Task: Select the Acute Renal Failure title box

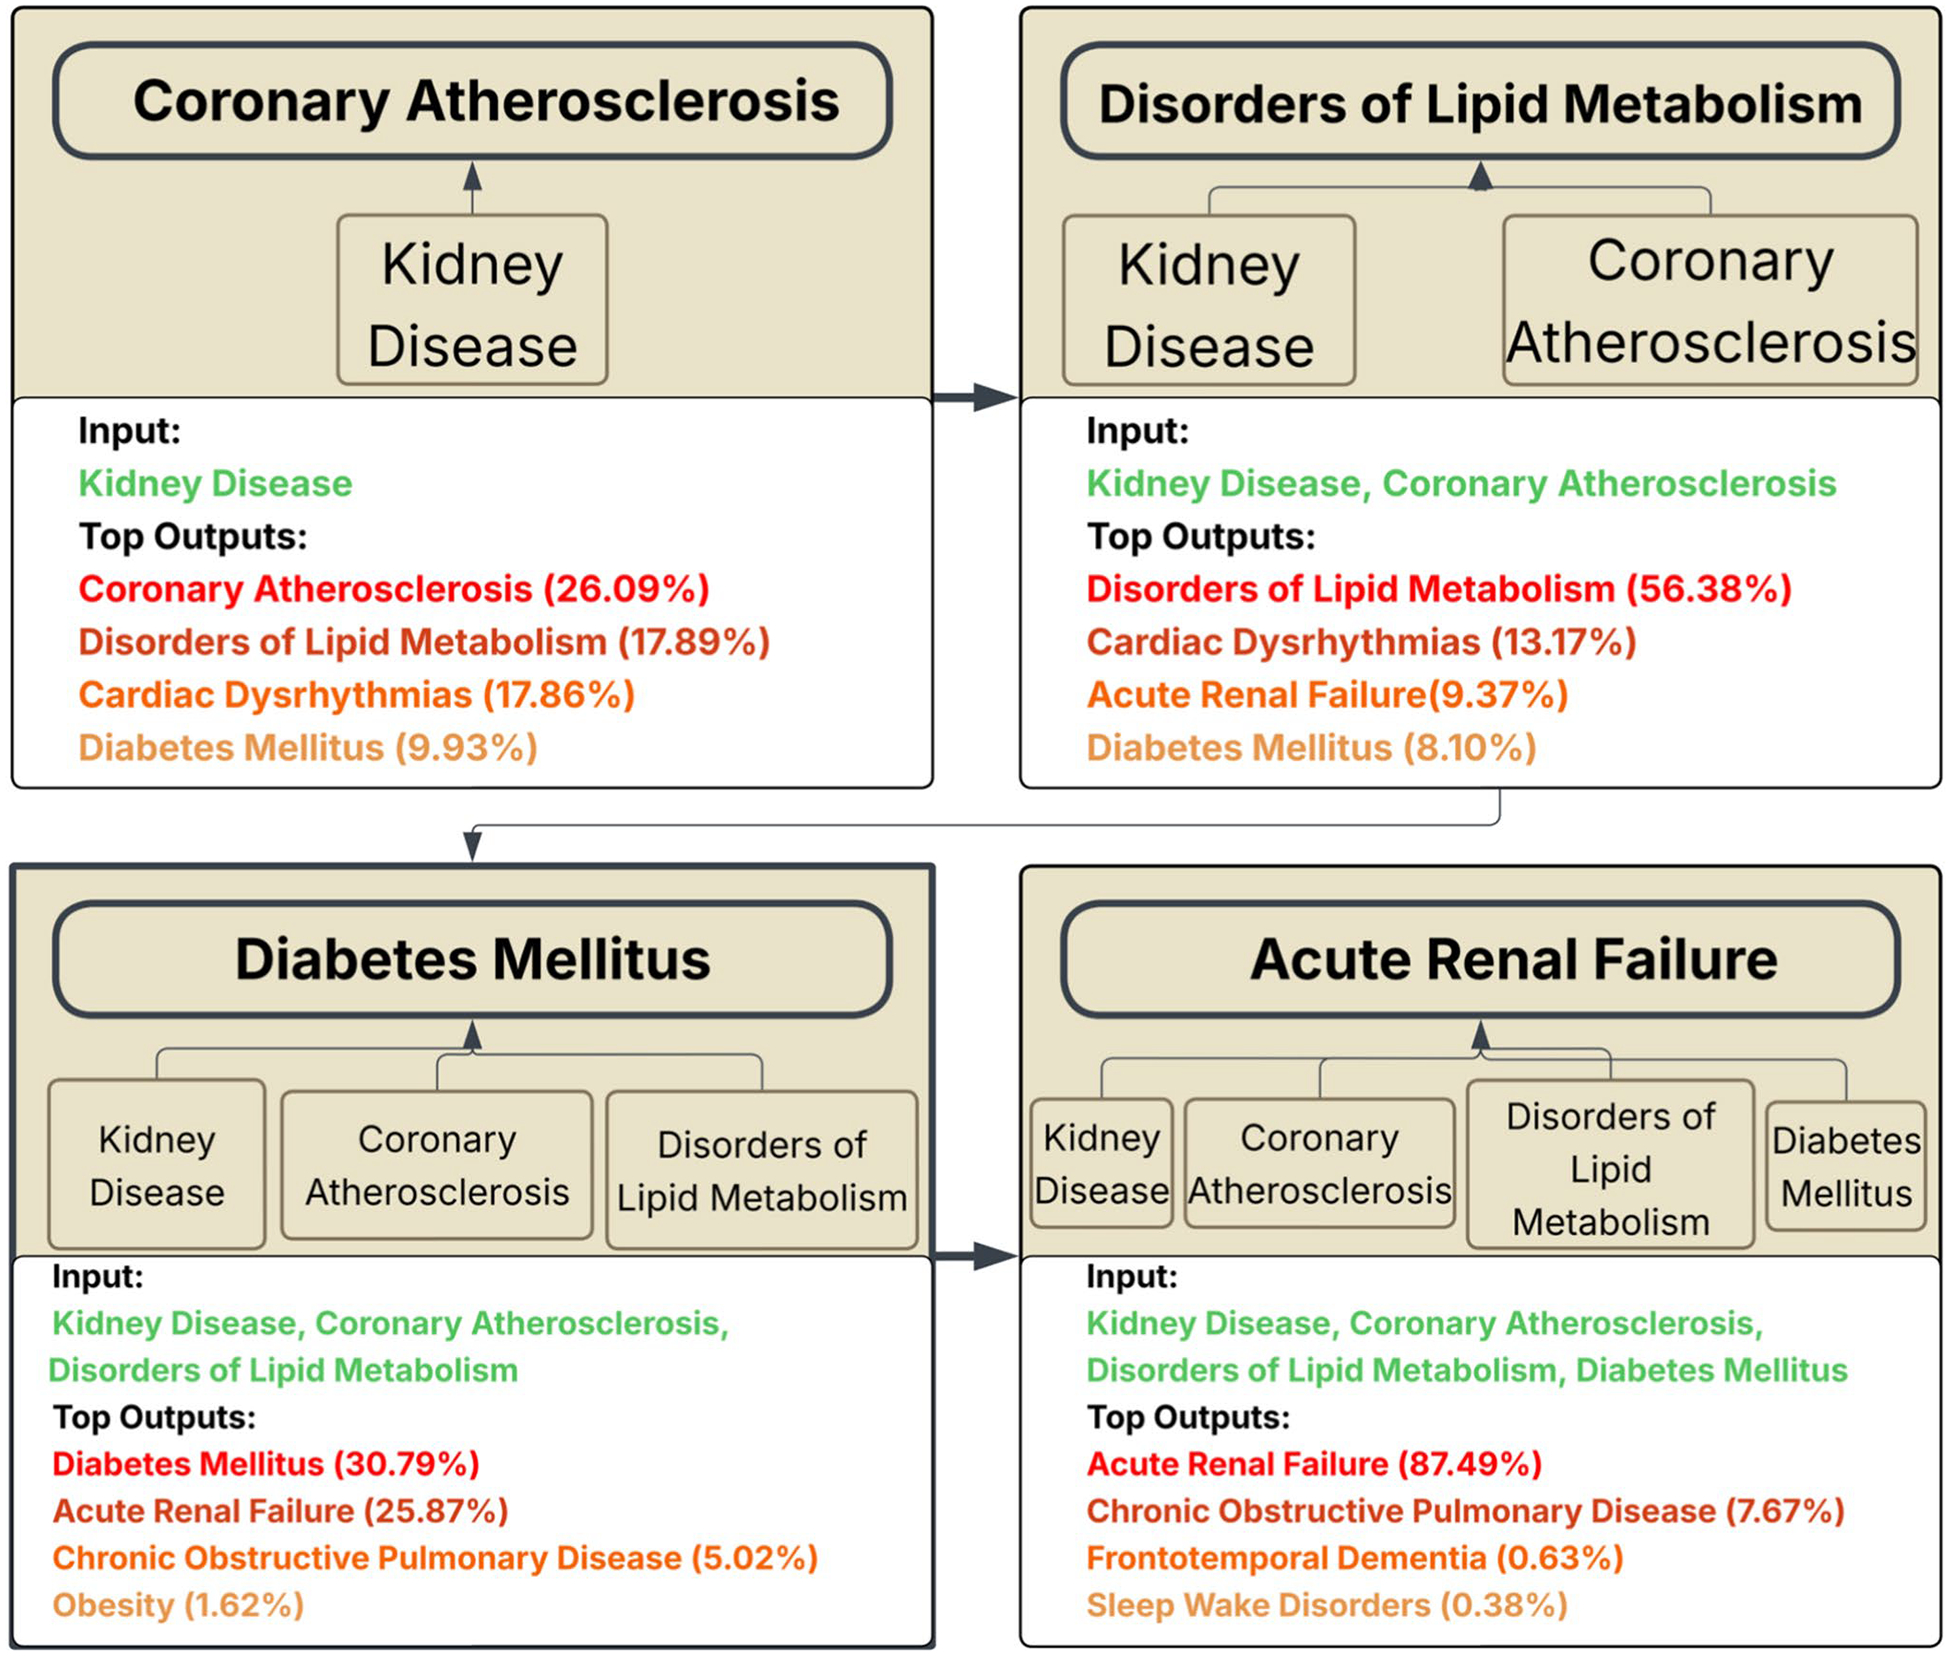Action: (x=1480, y=959)
